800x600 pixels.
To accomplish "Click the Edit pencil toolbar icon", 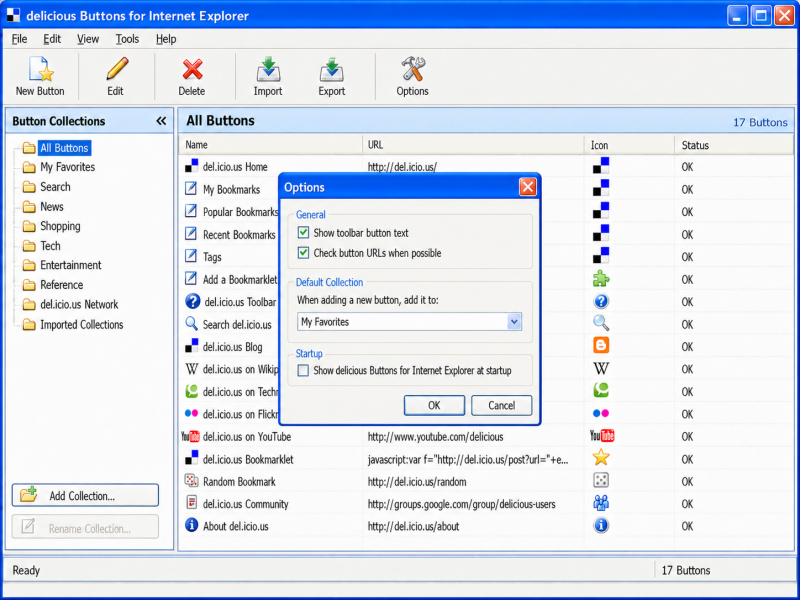I will tap(117, 68).
